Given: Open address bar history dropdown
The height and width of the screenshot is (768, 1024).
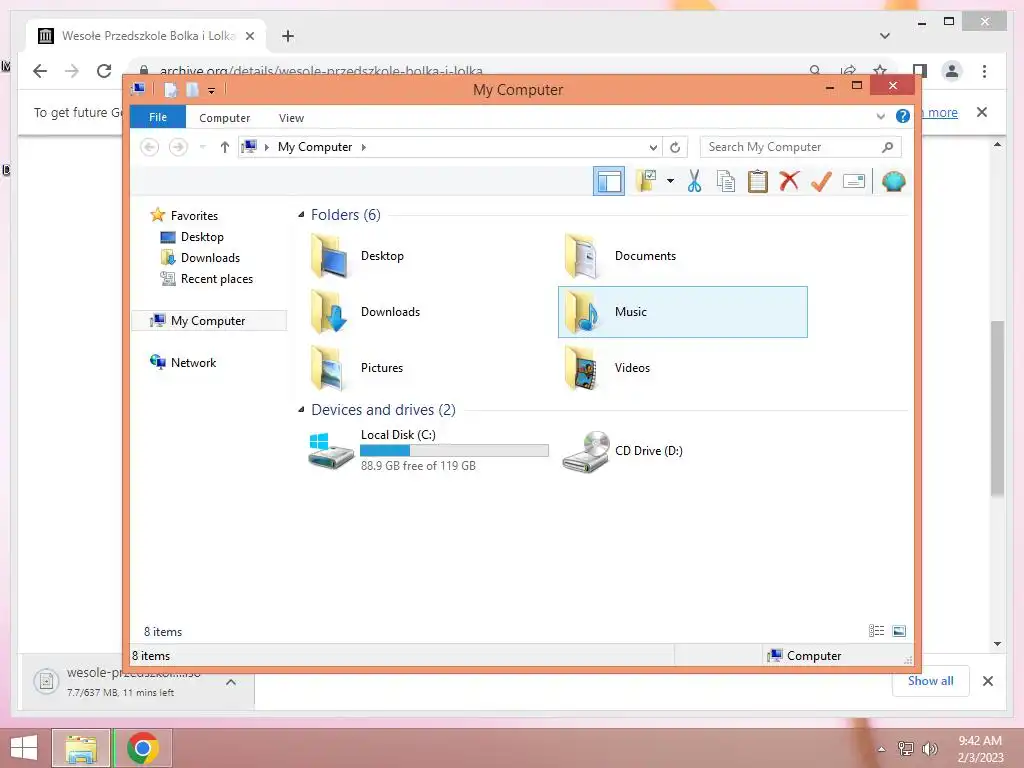Looking at the screenshot, I should click(x=652, y=147).
